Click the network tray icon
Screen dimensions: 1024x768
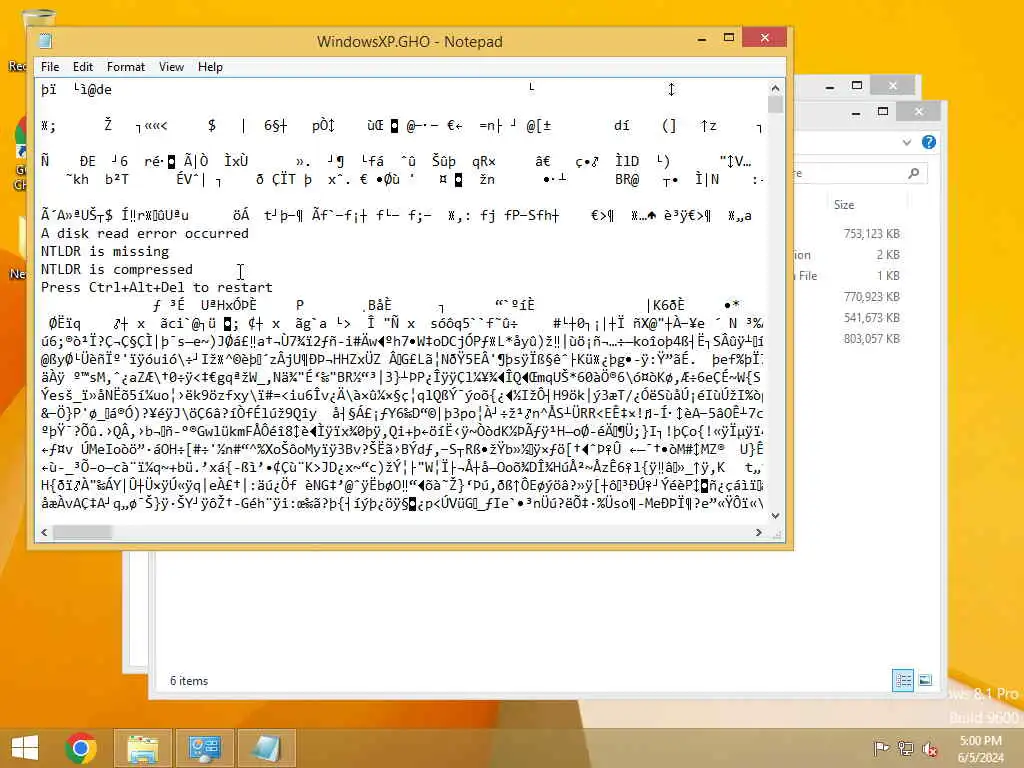(906, 748)
